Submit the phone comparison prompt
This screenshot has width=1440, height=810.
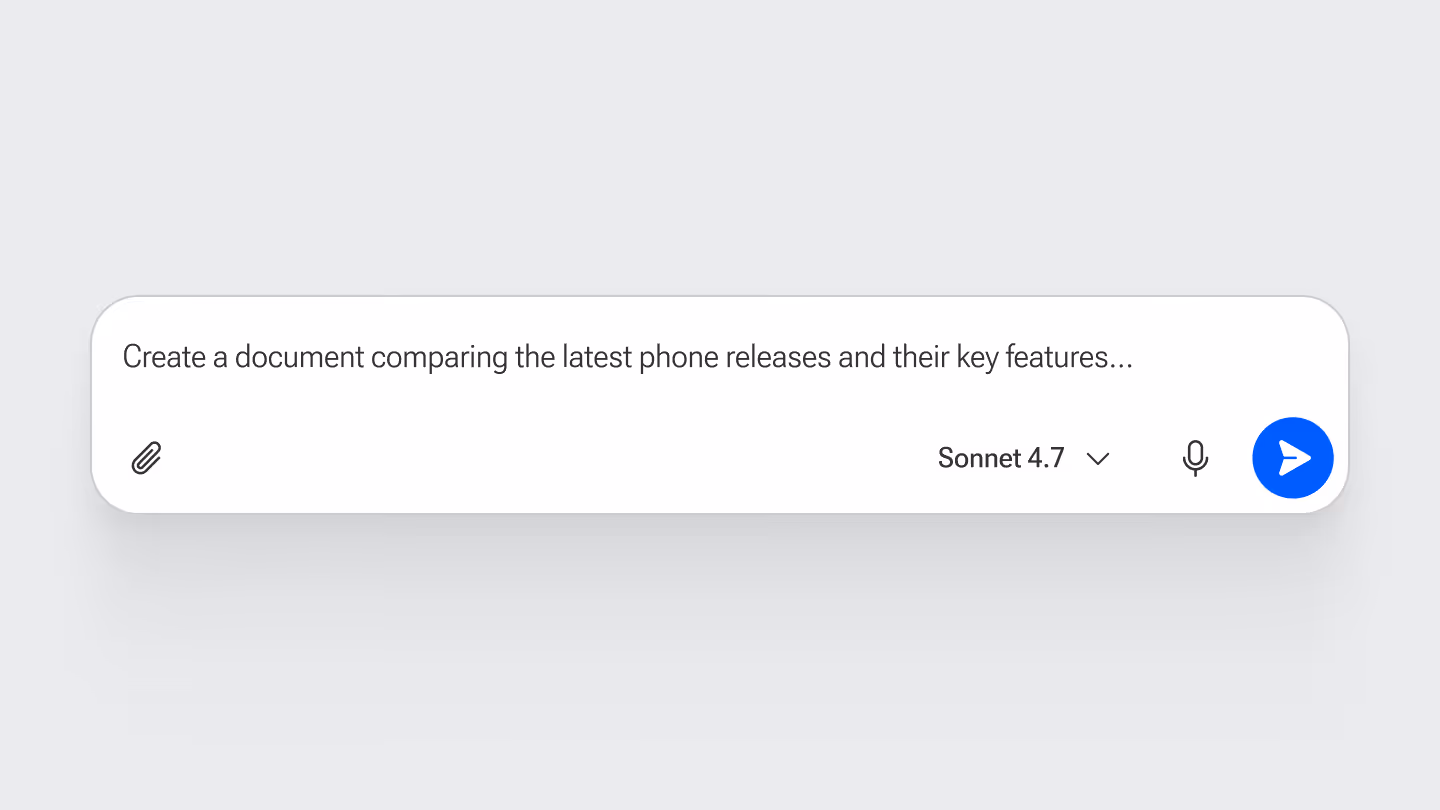1293,458
